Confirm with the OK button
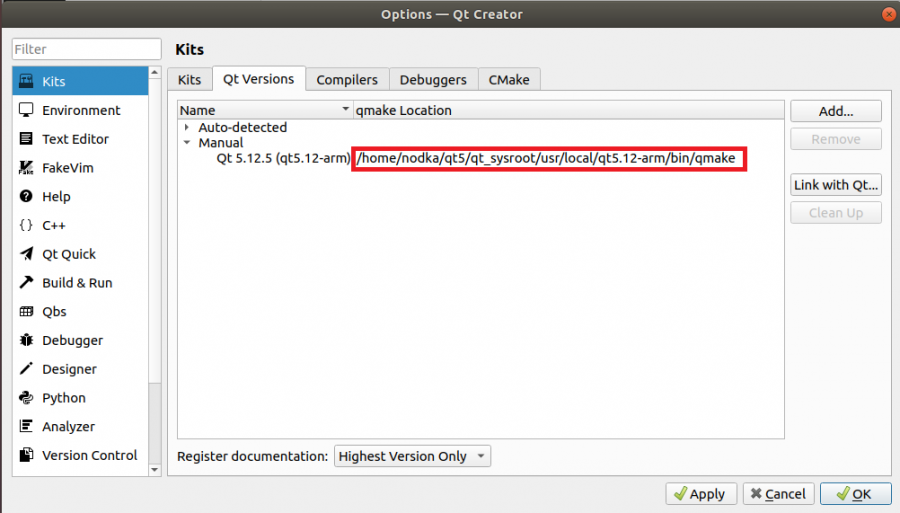Image resolution: width=900 pixels, height=513 pixels. click(x=855, y=493)
